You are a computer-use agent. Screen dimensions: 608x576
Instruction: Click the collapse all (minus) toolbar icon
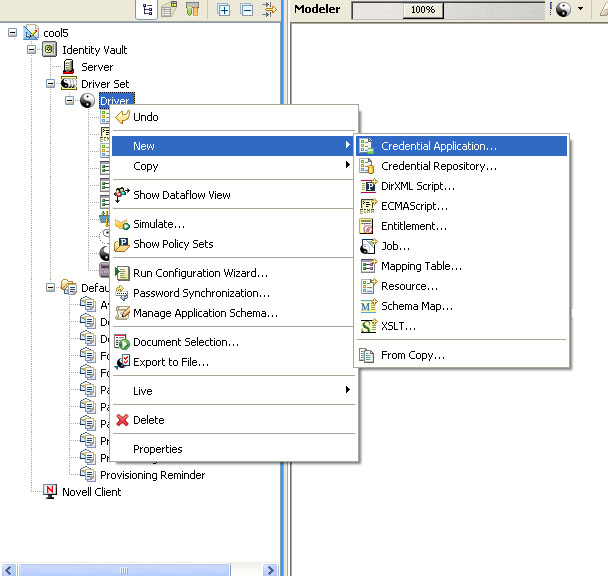pyautogui.click(x=246, y=10)
